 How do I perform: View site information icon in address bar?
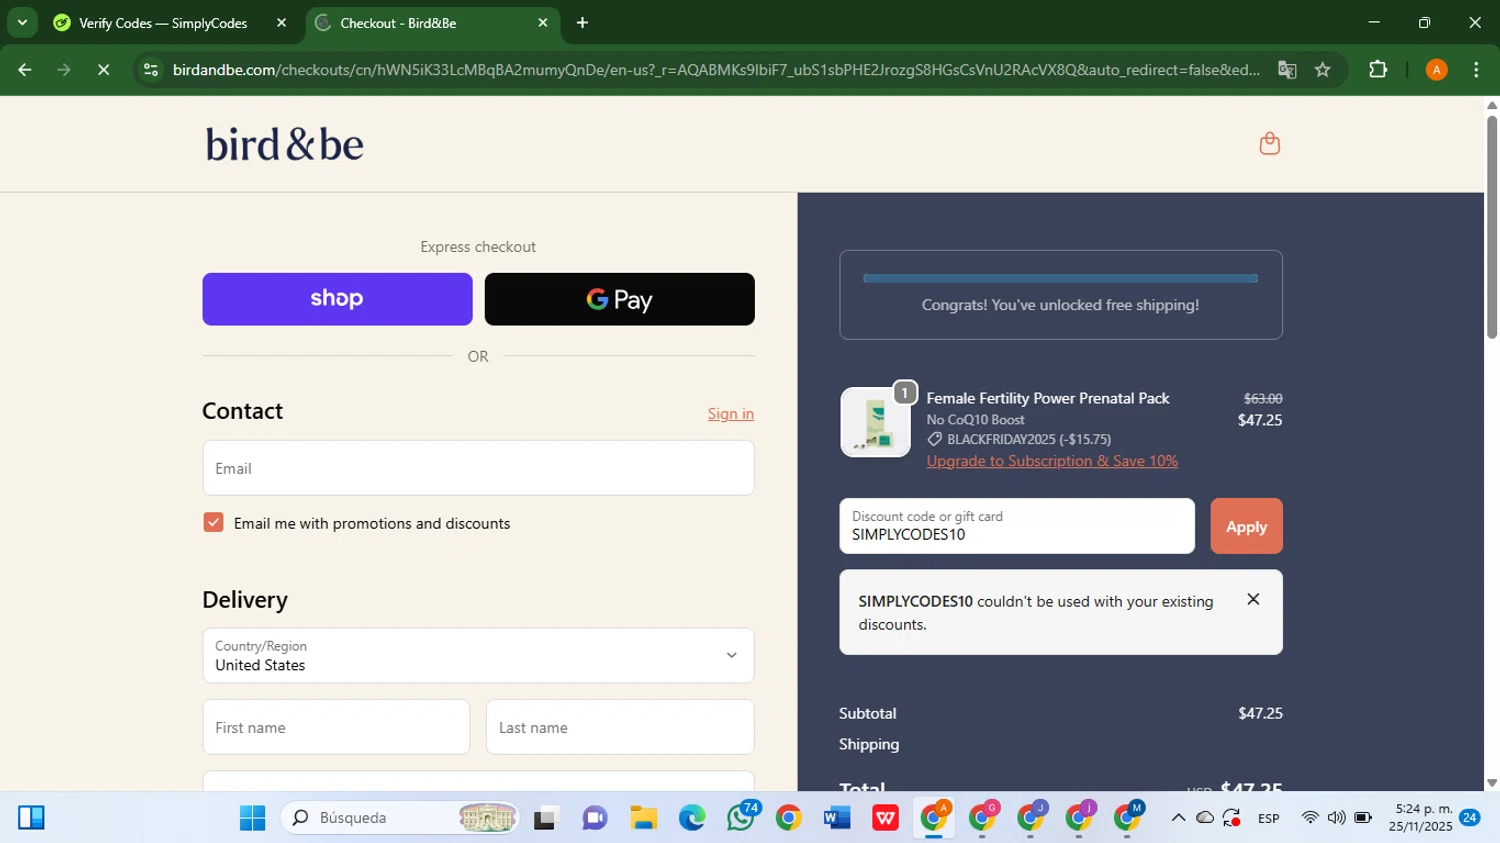coord(151,70)
